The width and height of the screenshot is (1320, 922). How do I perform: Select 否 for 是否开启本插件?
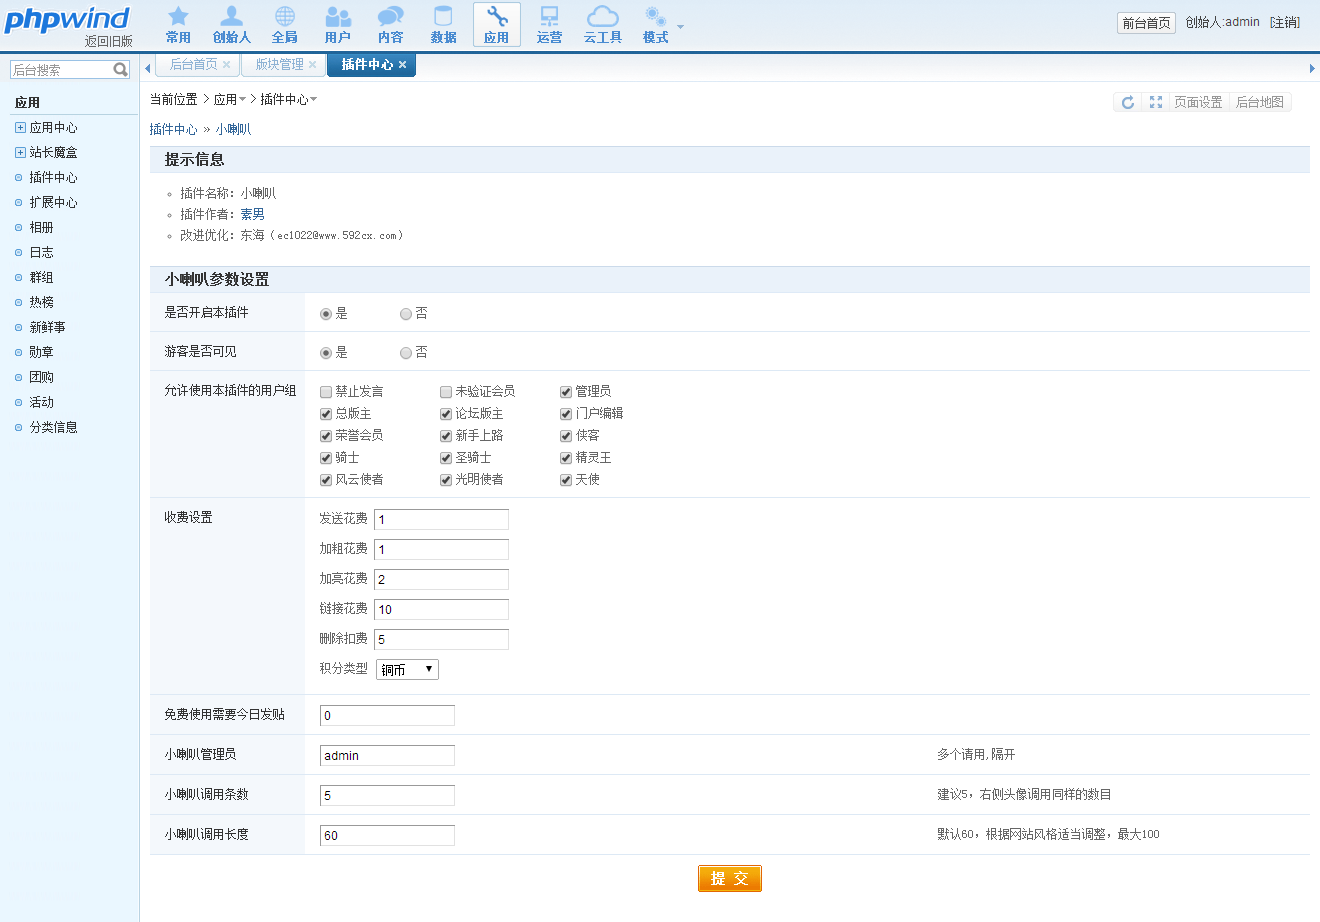click(406, 314)
